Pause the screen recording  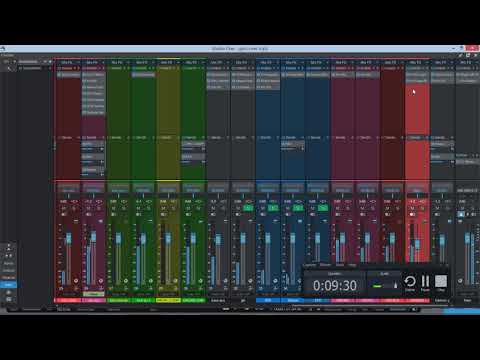pos(425,282)
